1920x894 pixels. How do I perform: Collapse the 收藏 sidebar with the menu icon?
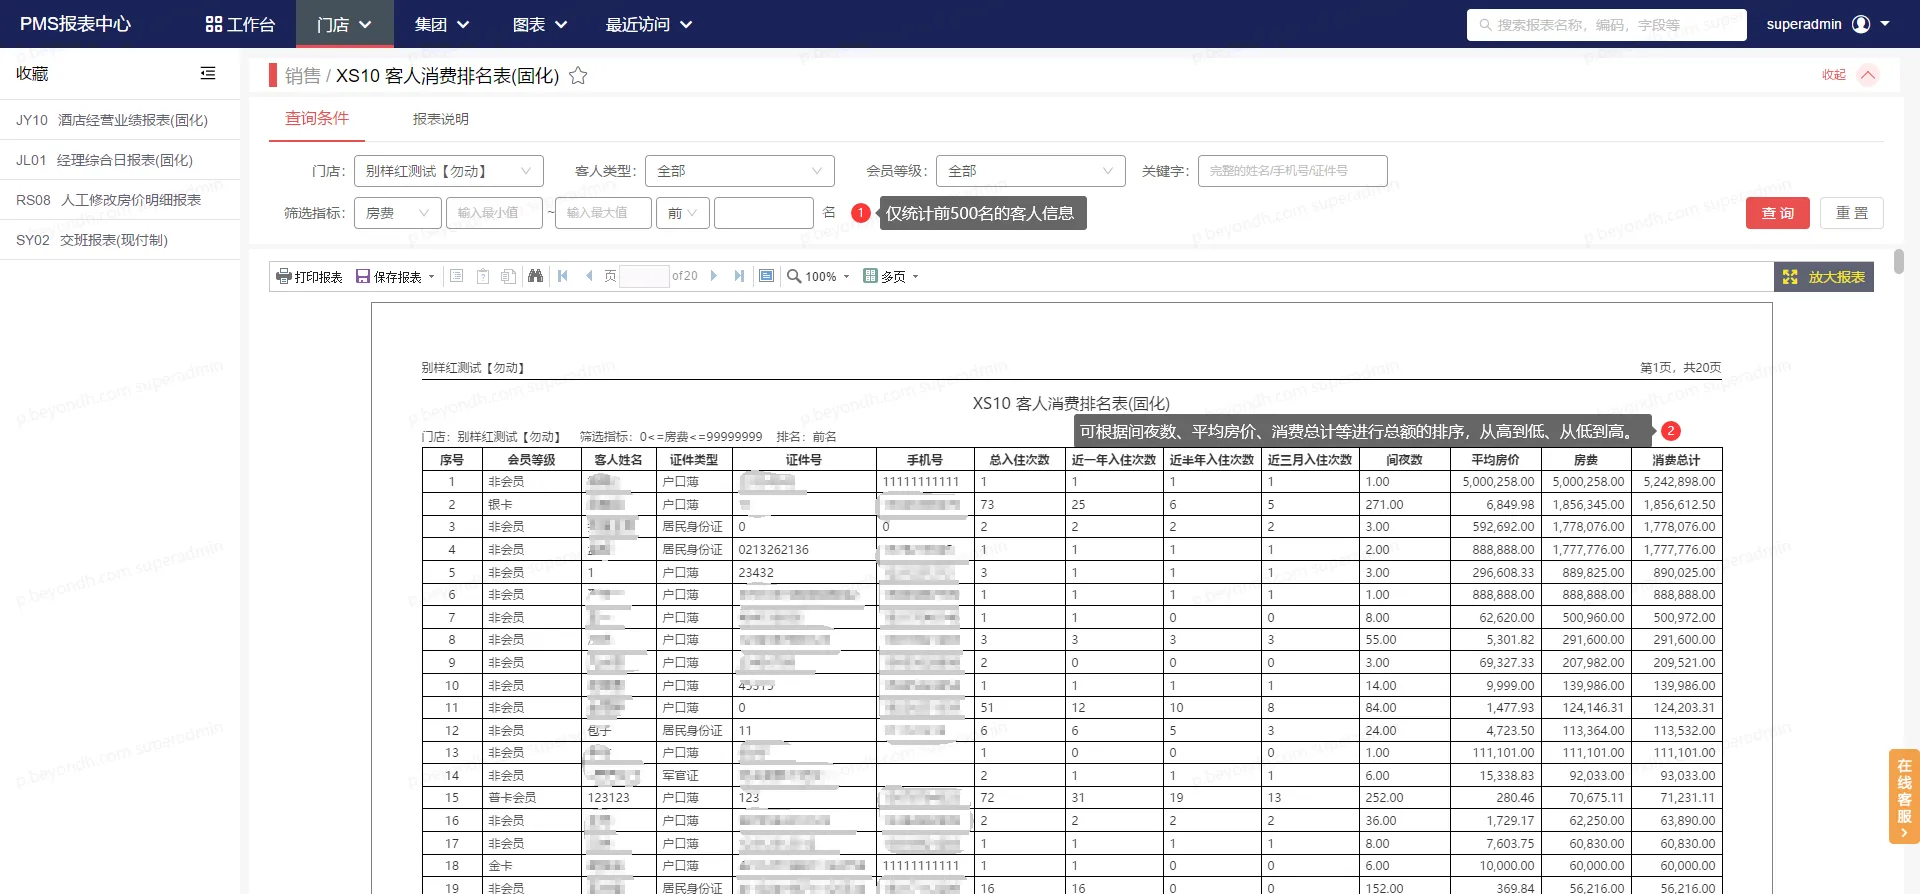click(x=208, y=73)
